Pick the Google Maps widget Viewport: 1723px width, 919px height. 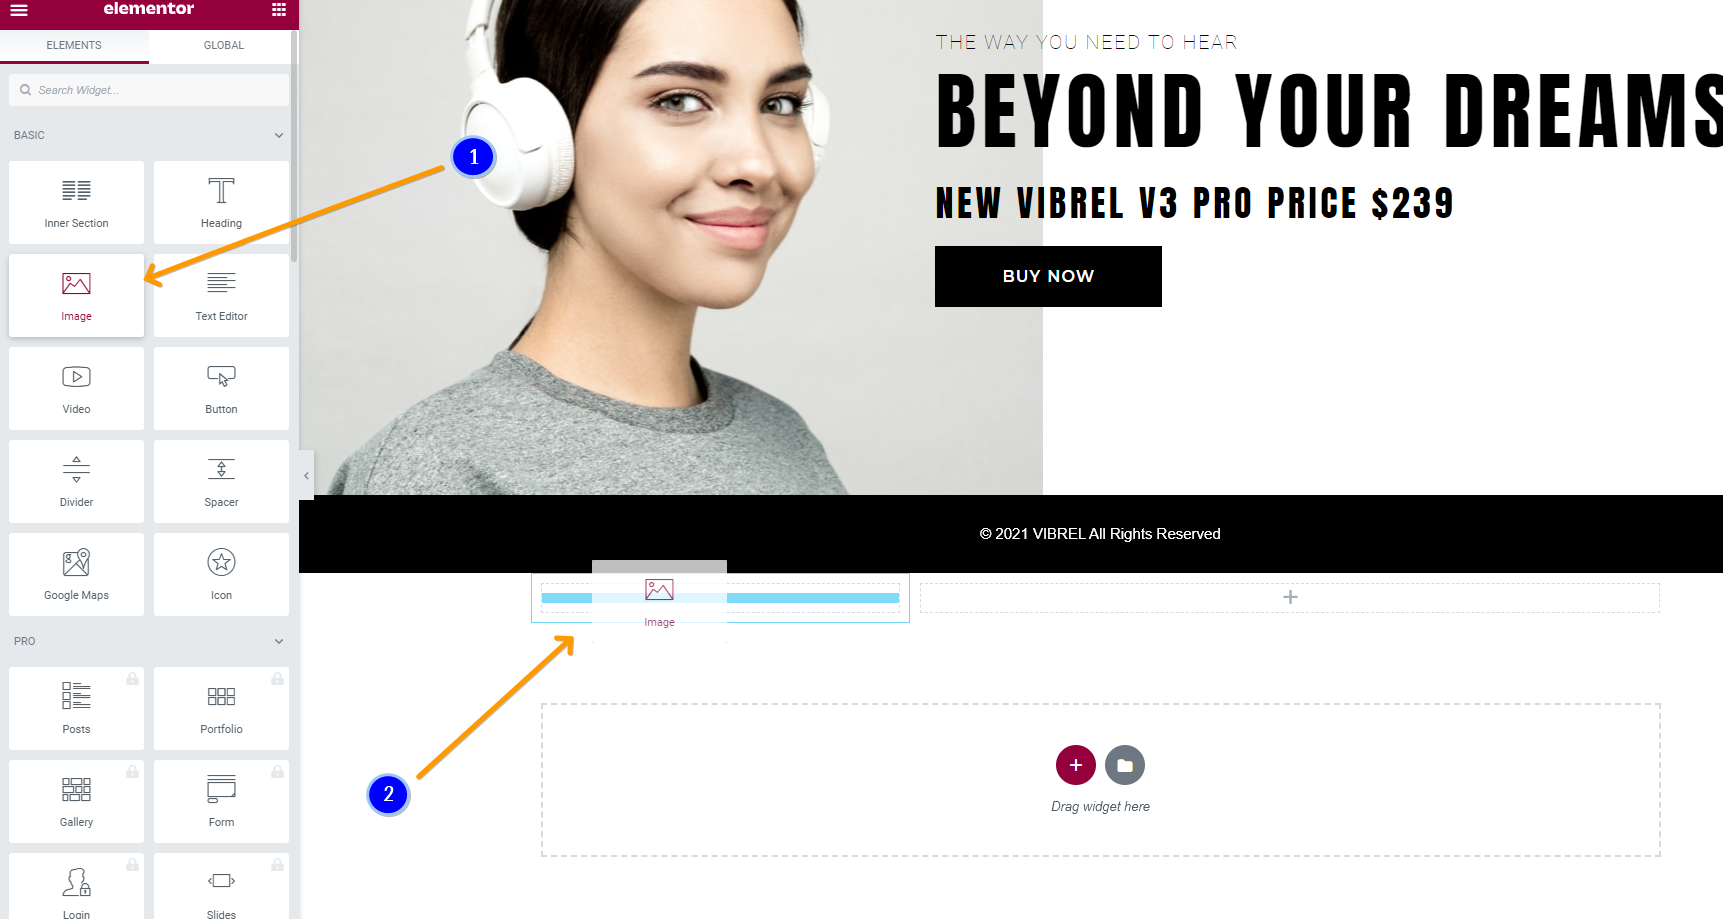coord(76,574)
